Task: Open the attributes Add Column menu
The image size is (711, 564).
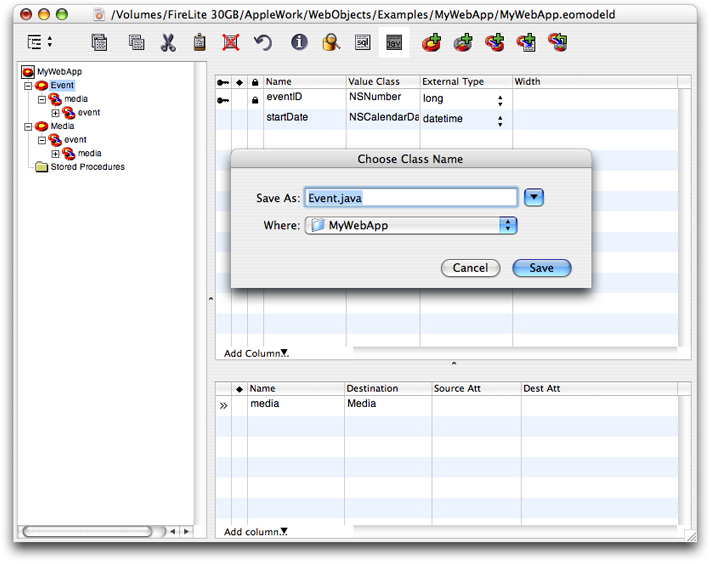Action: point(256,353)
